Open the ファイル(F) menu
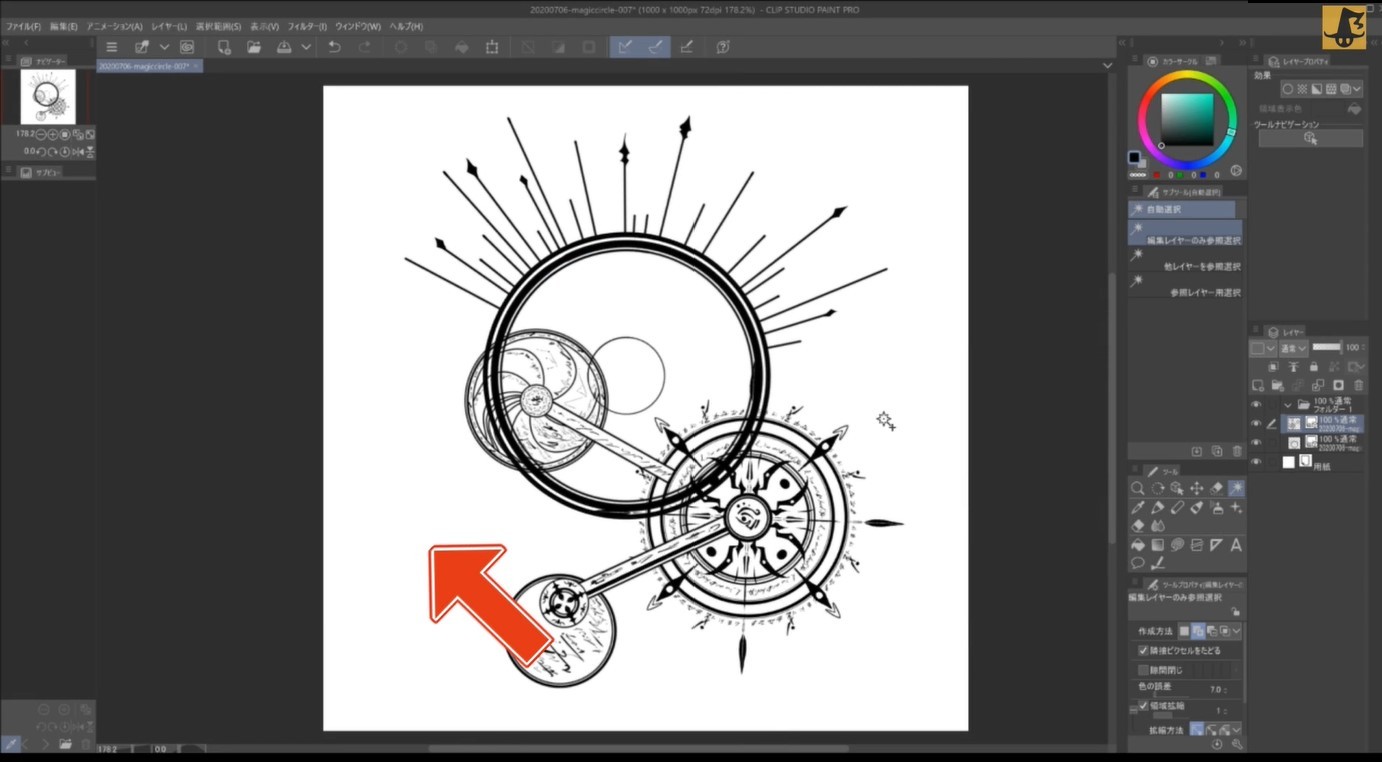Screen dimensions: 1382x762 [x=23, y=26]
